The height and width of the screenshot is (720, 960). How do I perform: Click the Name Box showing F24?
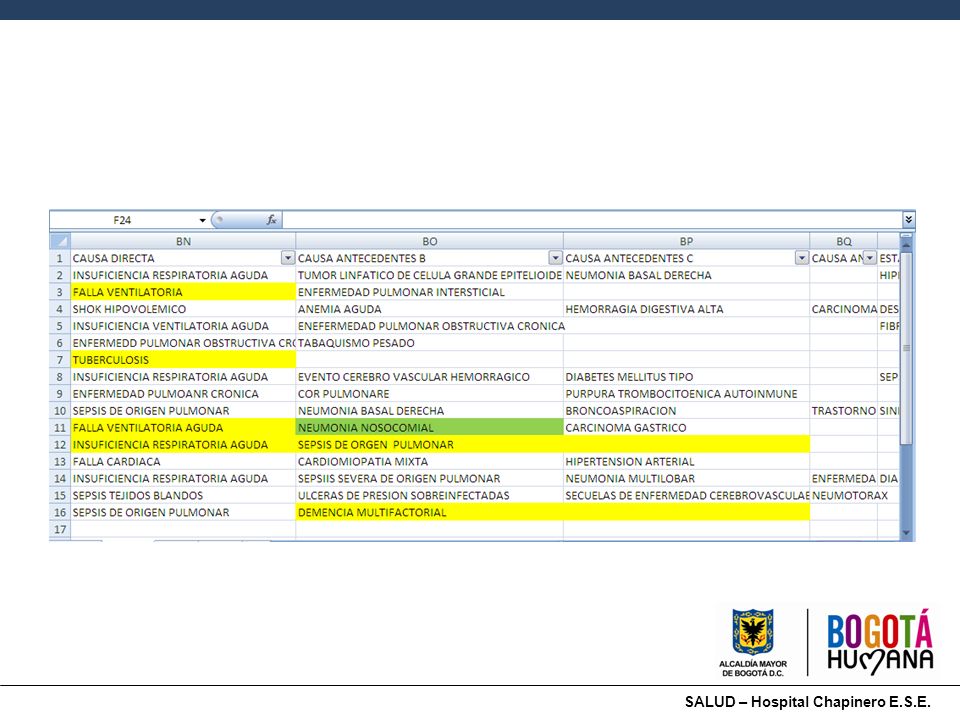pos(122,220)
